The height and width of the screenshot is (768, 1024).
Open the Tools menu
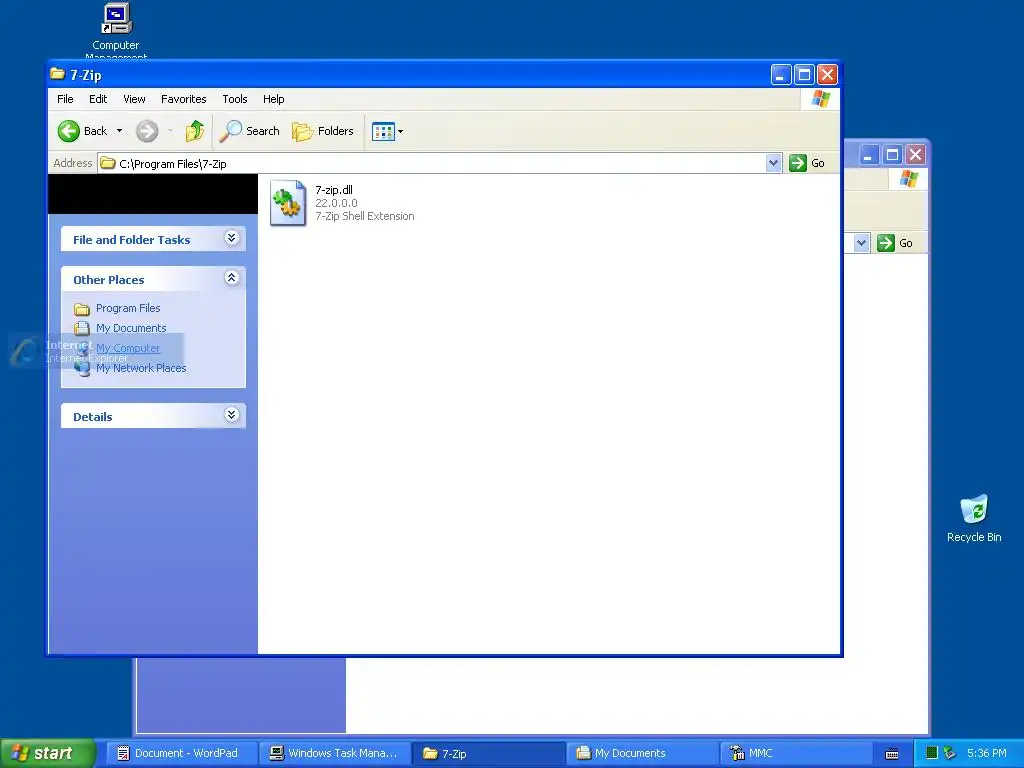click(x=234, y=99)
